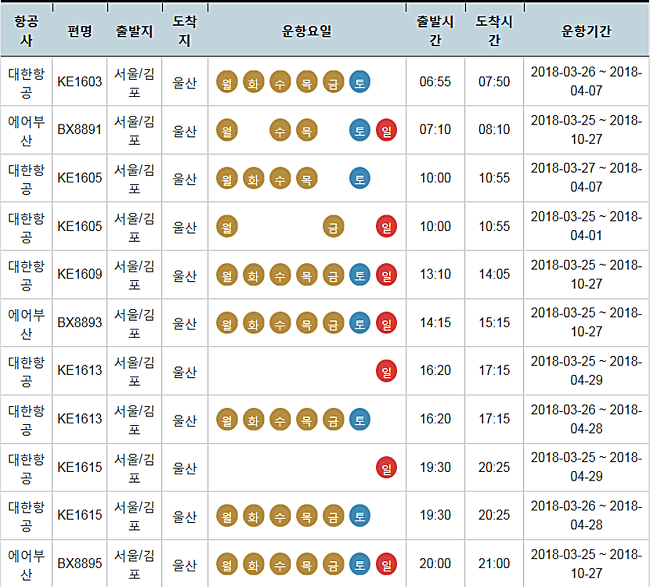Click departure time 14:15
This screenshot has width=650, height=587.
(x=435, y=323)
